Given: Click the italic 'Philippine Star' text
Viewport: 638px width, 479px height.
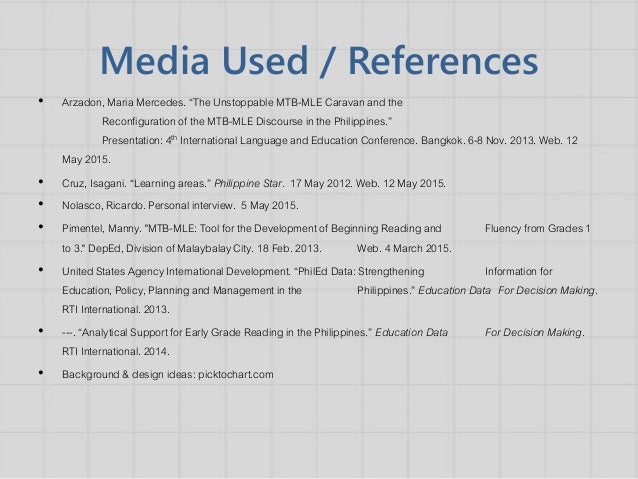Looking at the screenshot, I should (248, 184).
